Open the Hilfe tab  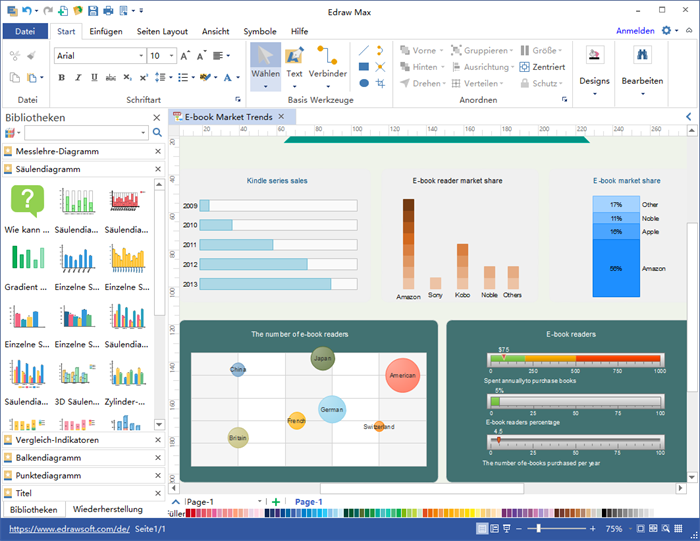300,31
